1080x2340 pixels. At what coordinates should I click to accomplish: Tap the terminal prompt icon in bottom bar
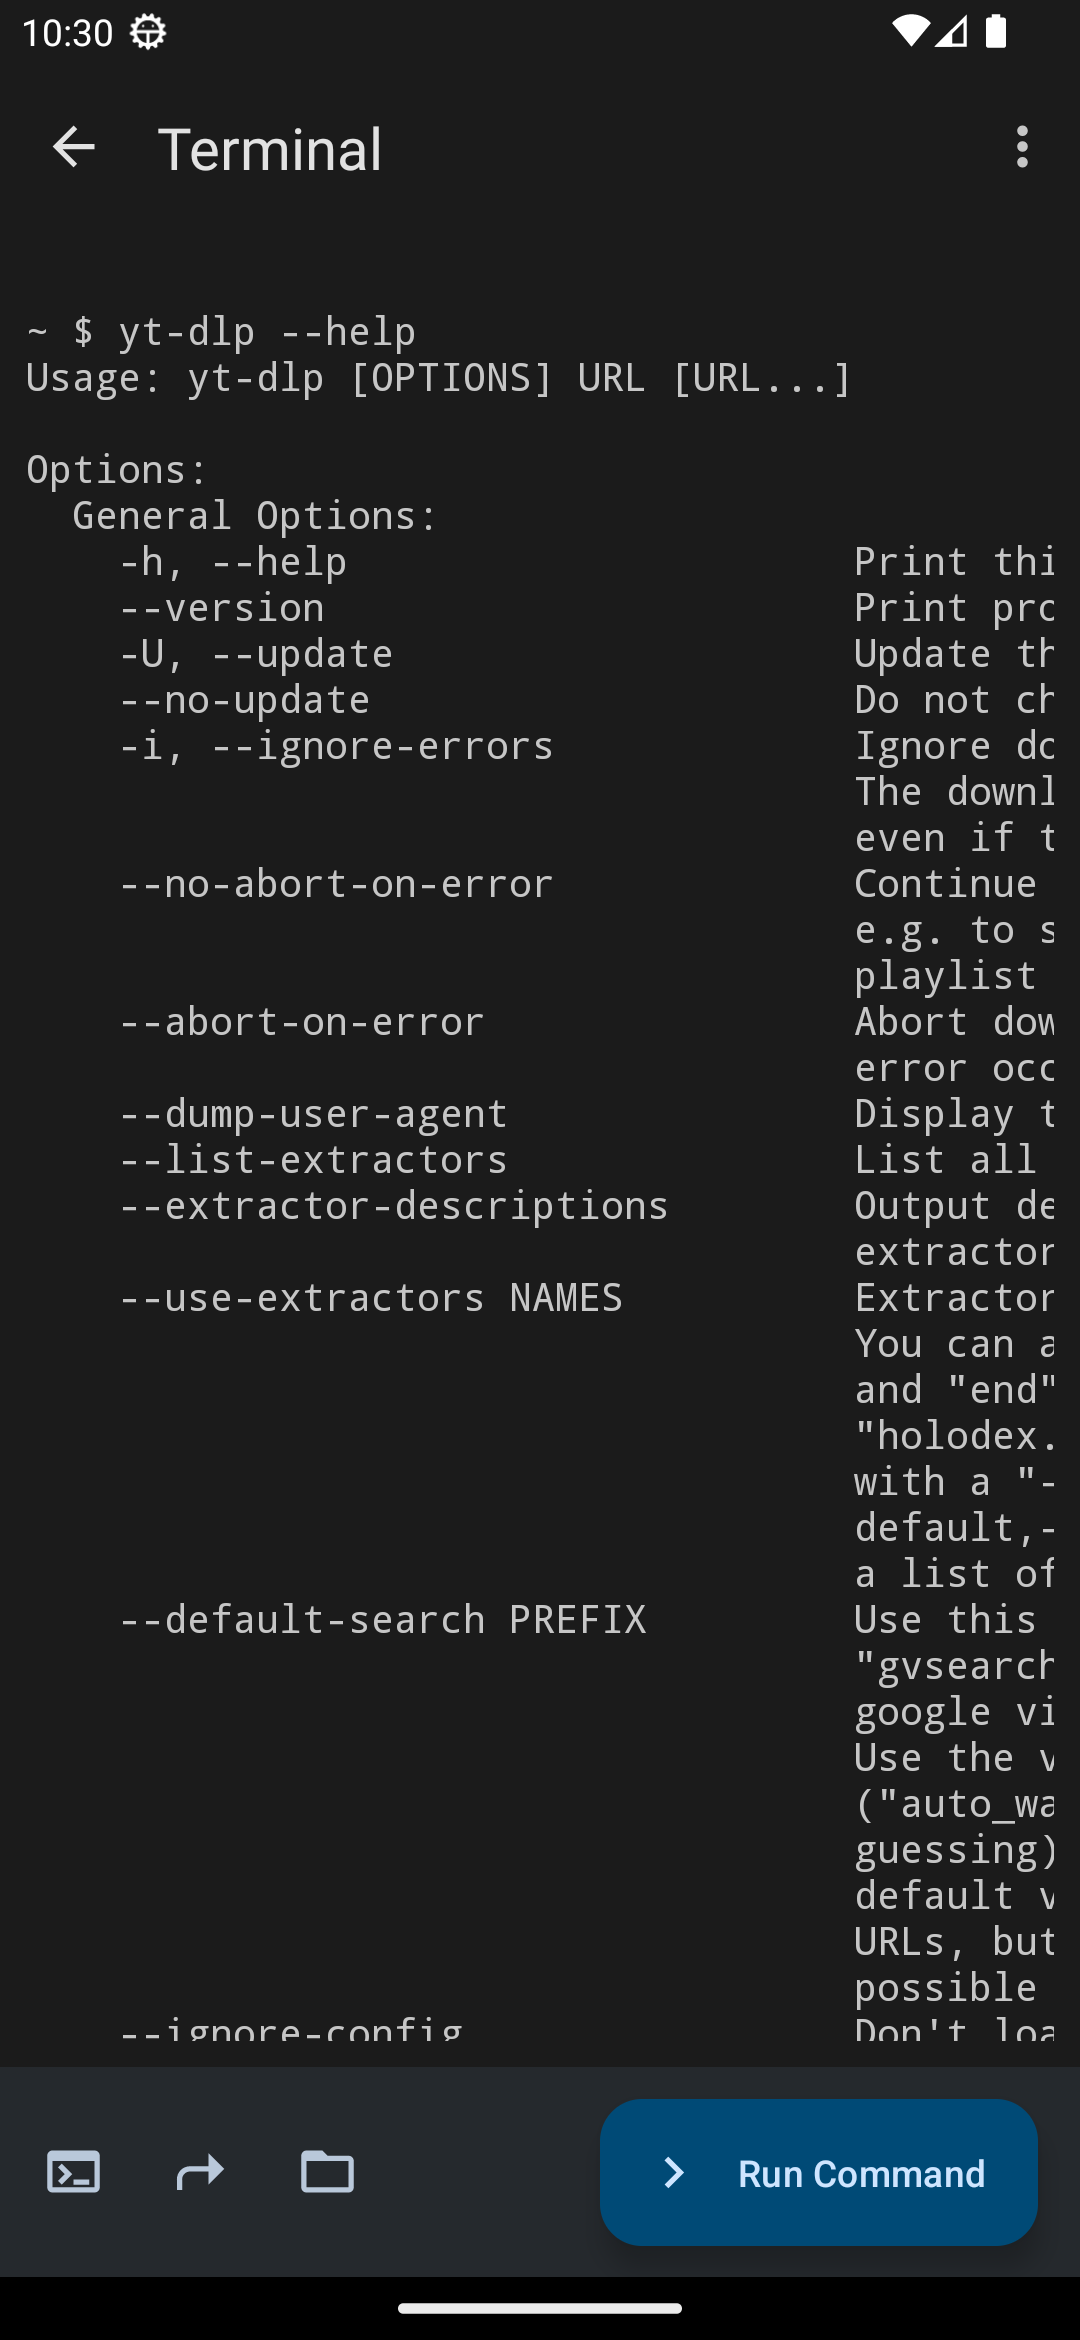click(74, 2172)
